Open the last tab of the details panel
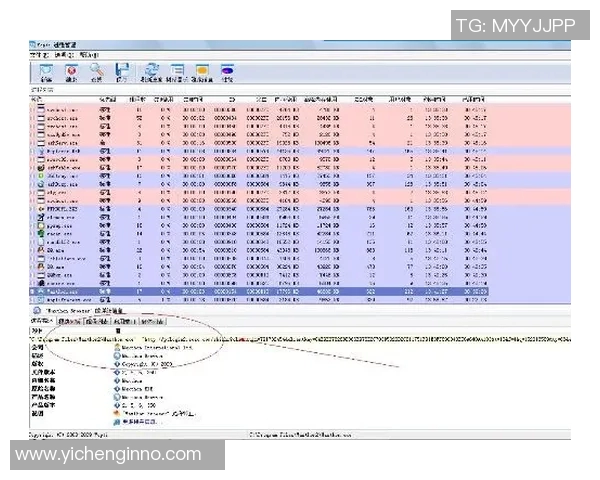600x480 pixels. 153,321
